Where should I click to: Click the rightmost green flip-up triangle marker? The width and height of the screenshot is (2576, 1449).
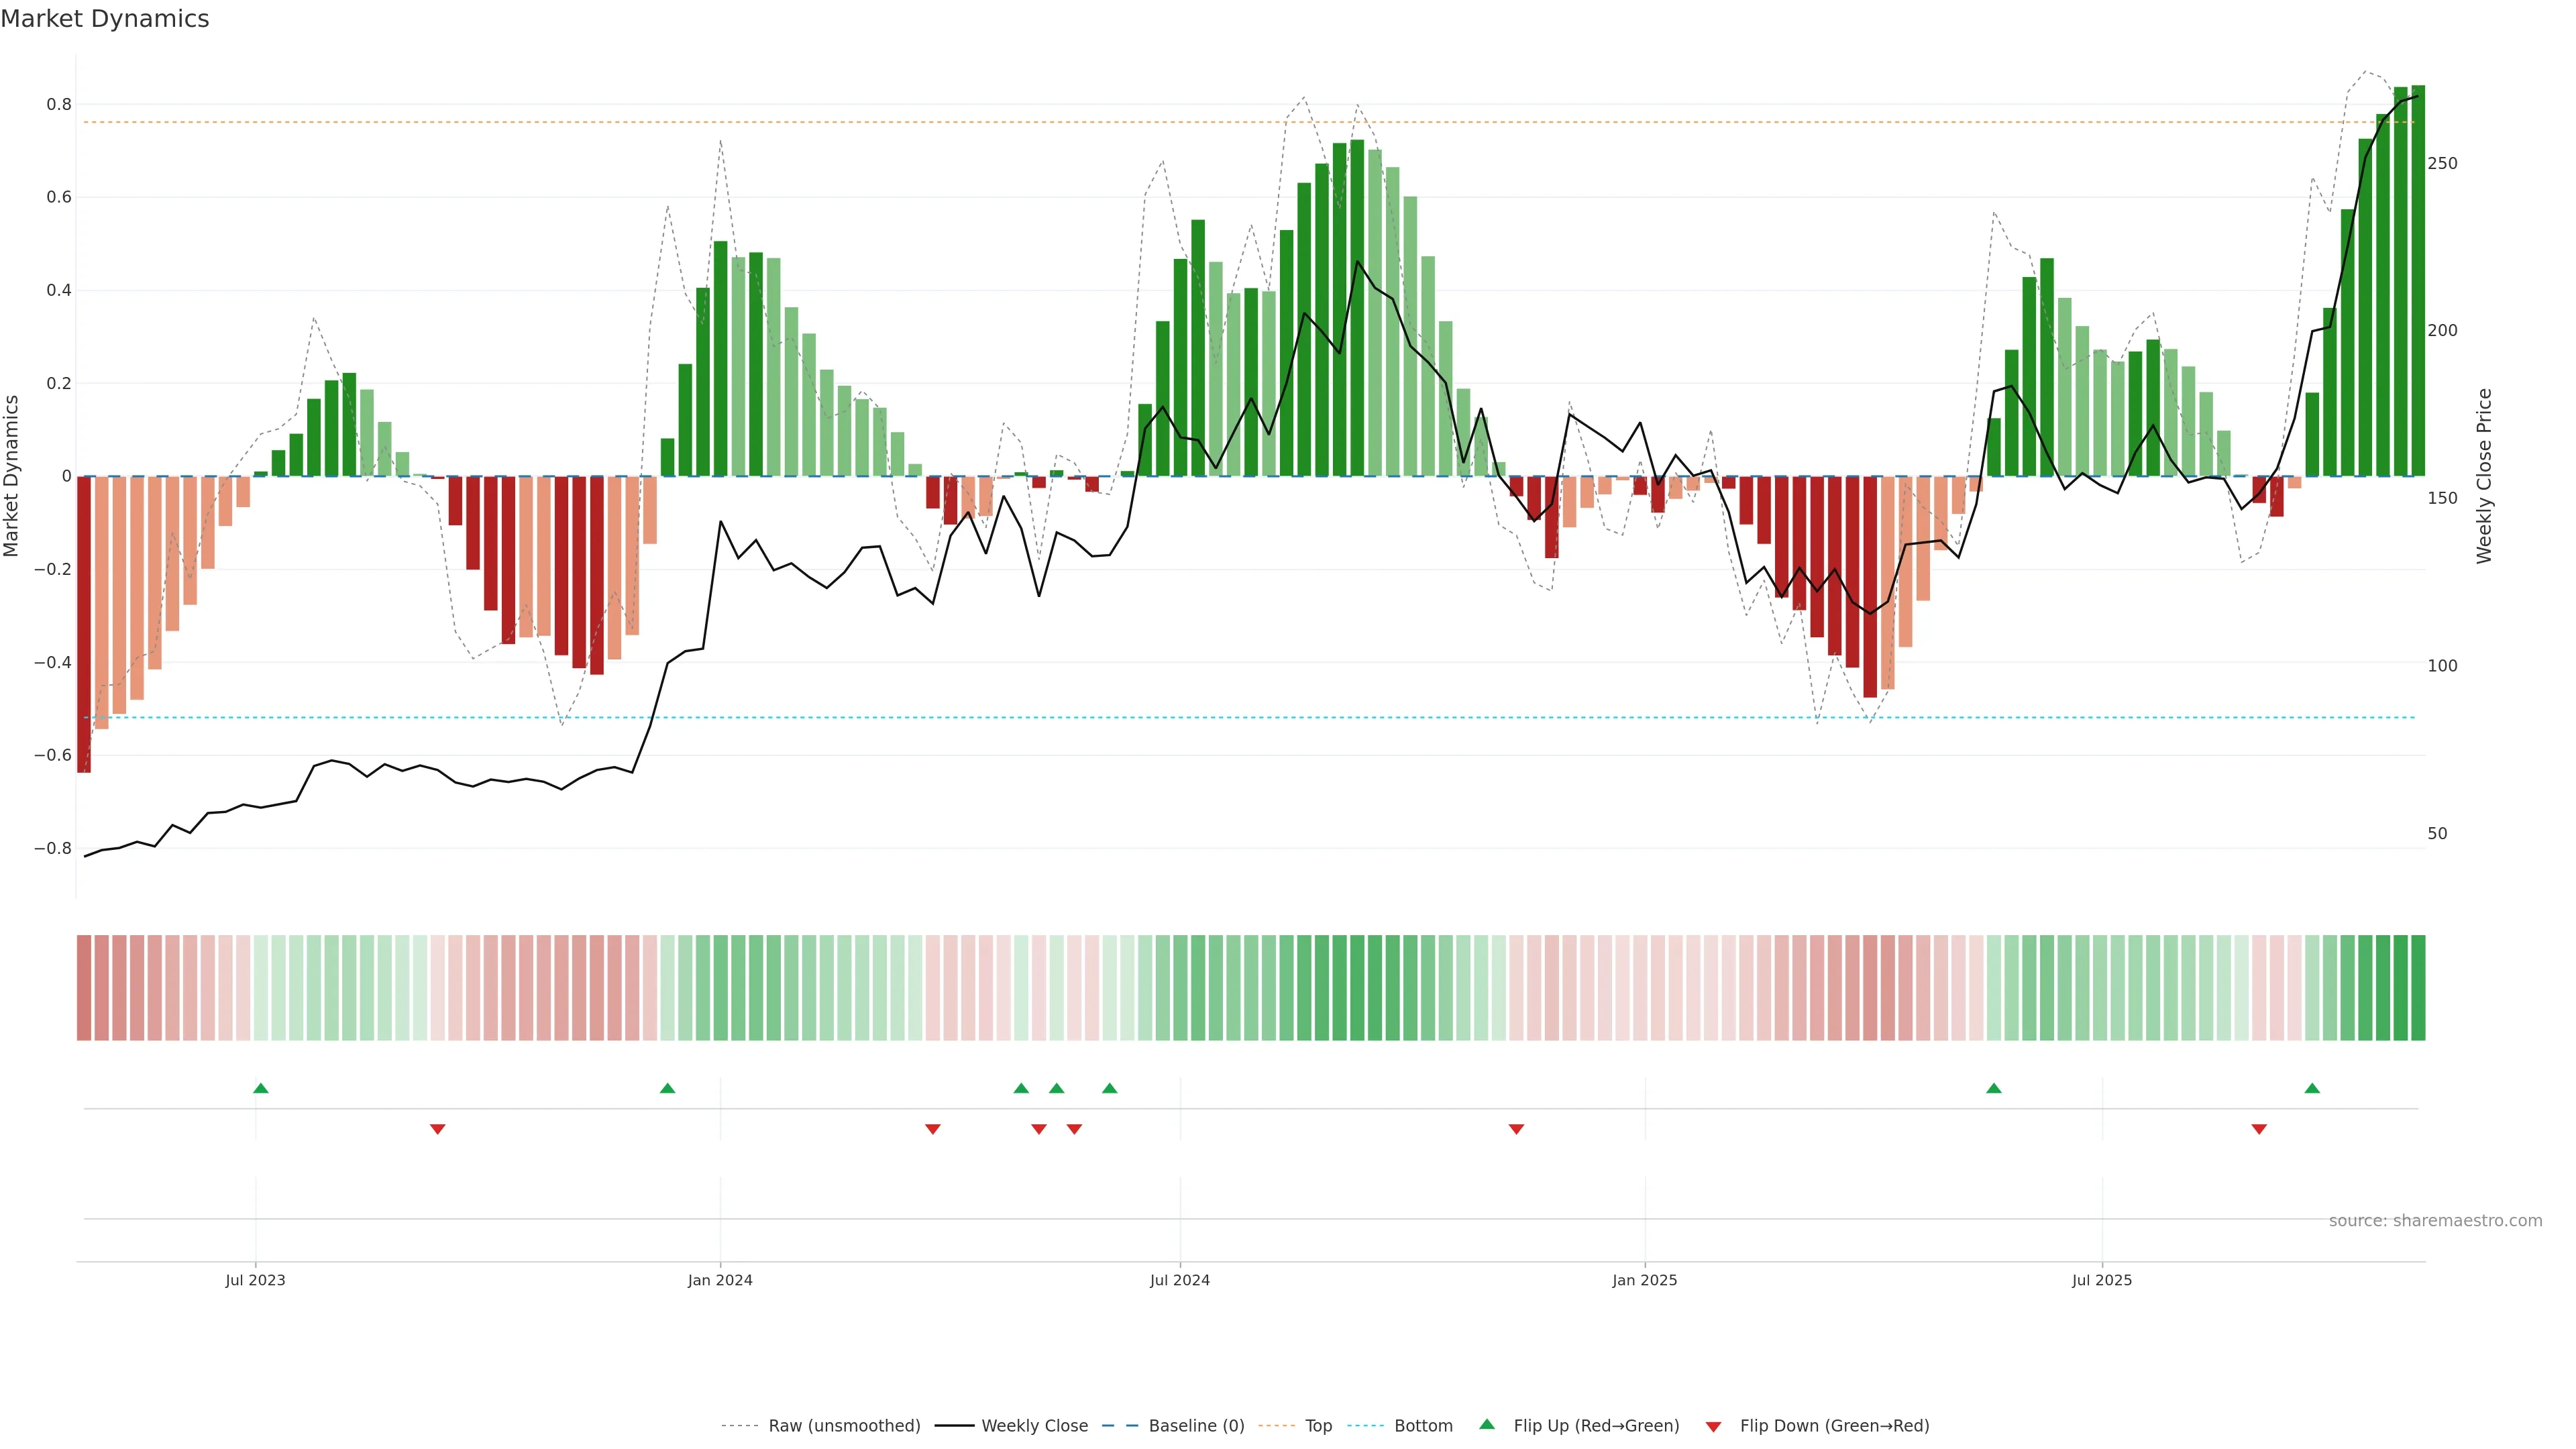pyautogui.click(x=2312, y=1088)
